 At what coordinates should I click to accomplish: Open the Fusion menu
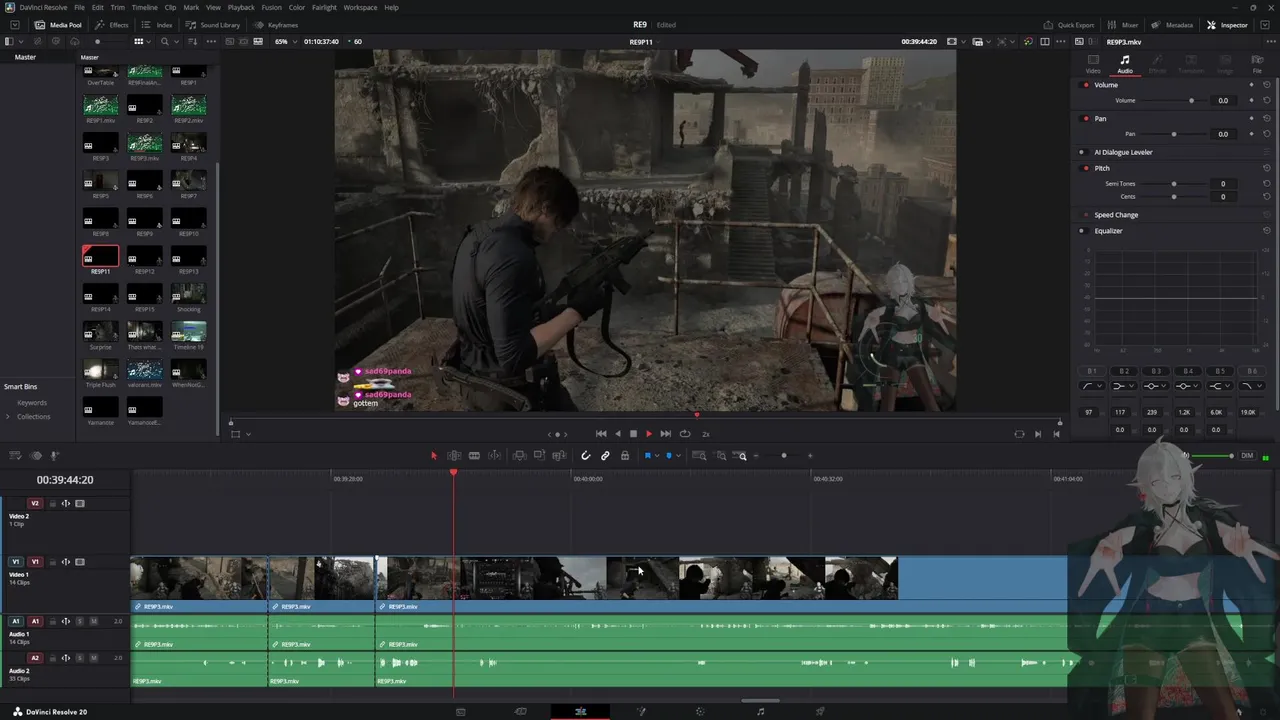272,7
